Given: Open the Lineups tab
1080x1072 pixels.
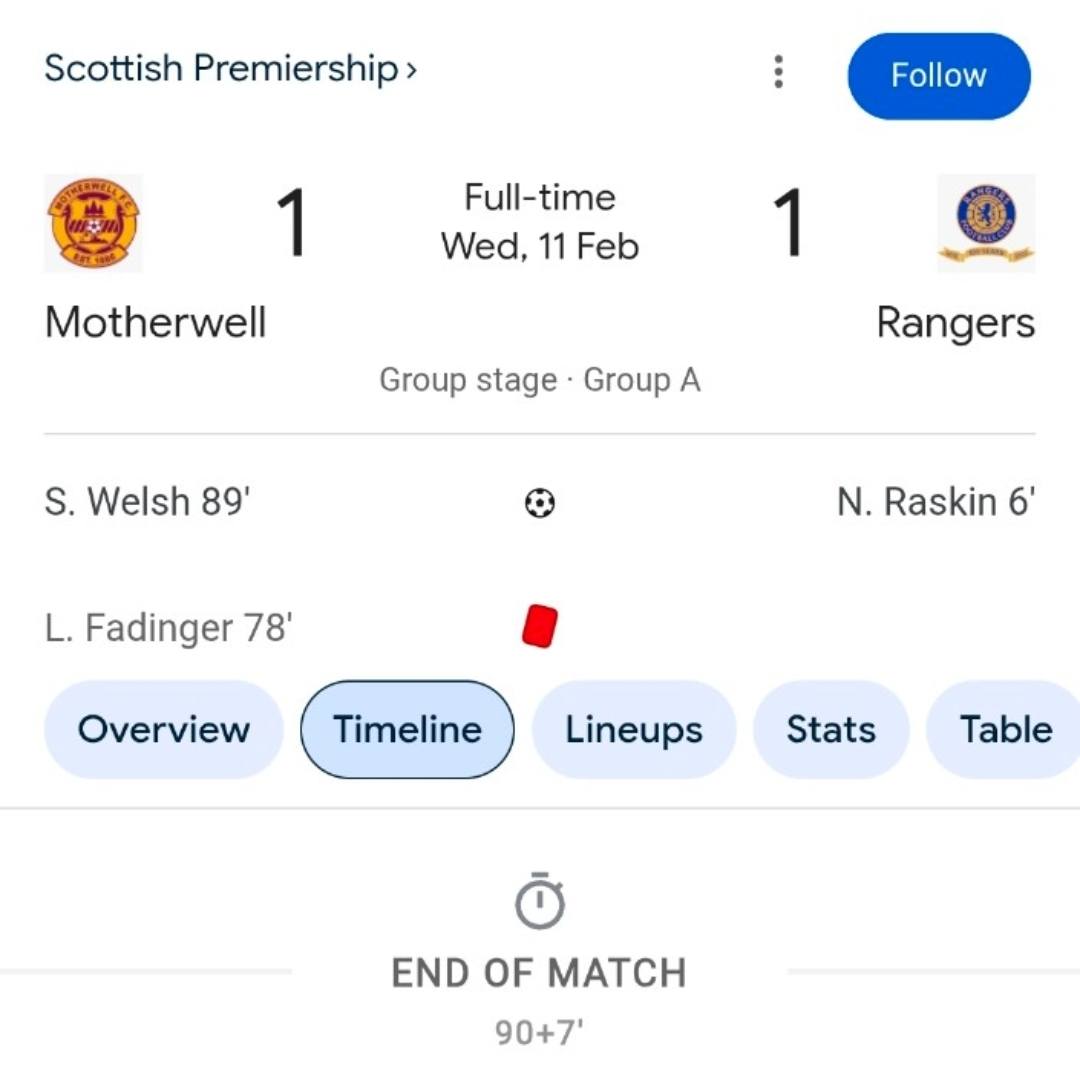Looking at the screenshot, I should [634, 730].
